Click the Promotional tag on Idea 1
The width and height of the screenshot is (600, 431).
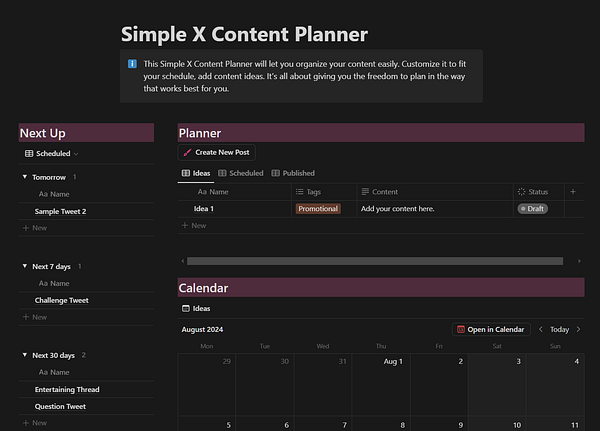coord(318,209)
